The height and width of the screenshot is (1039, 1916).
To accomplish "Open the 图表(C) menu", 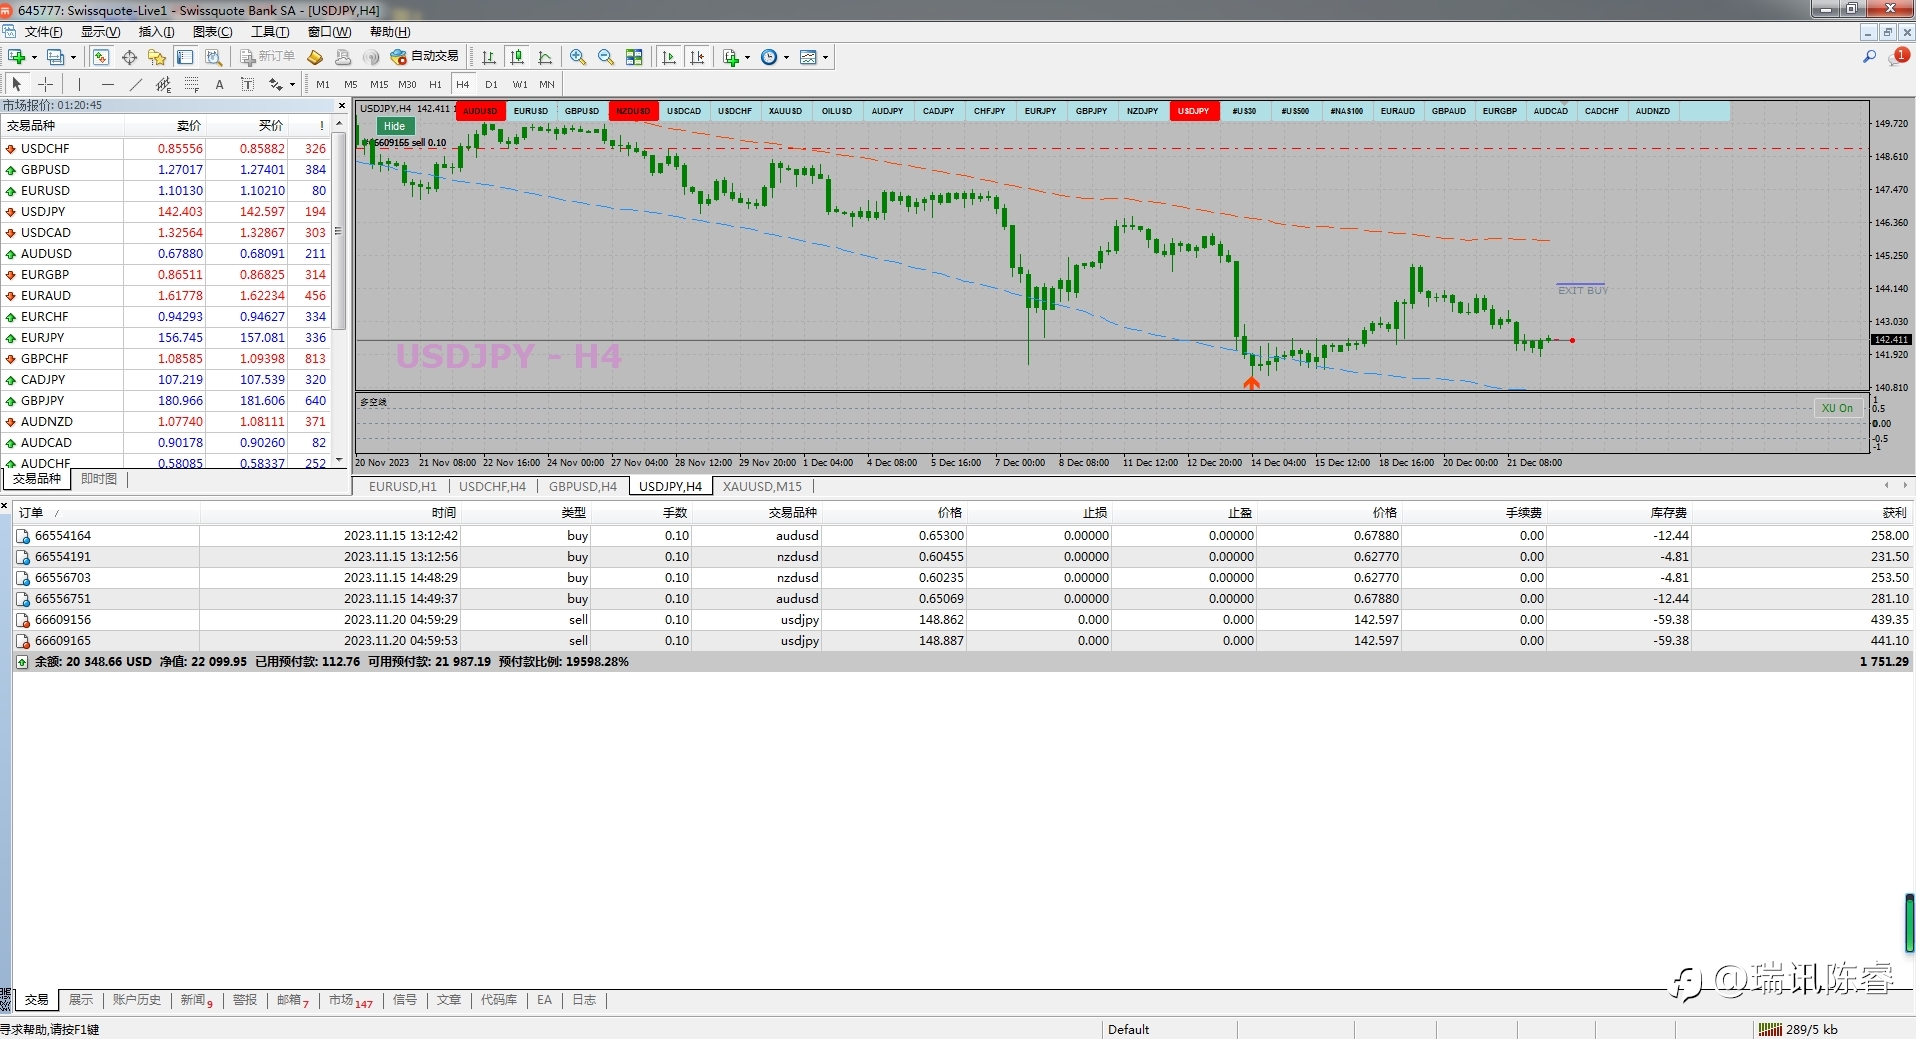I will (212, 32).
